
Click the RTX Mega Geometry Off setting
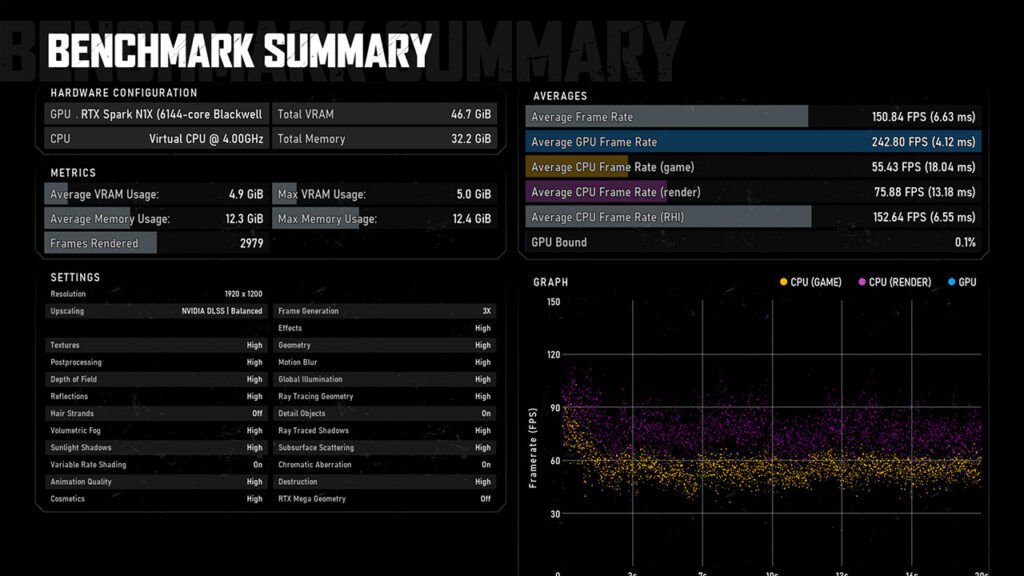point(385,498)
